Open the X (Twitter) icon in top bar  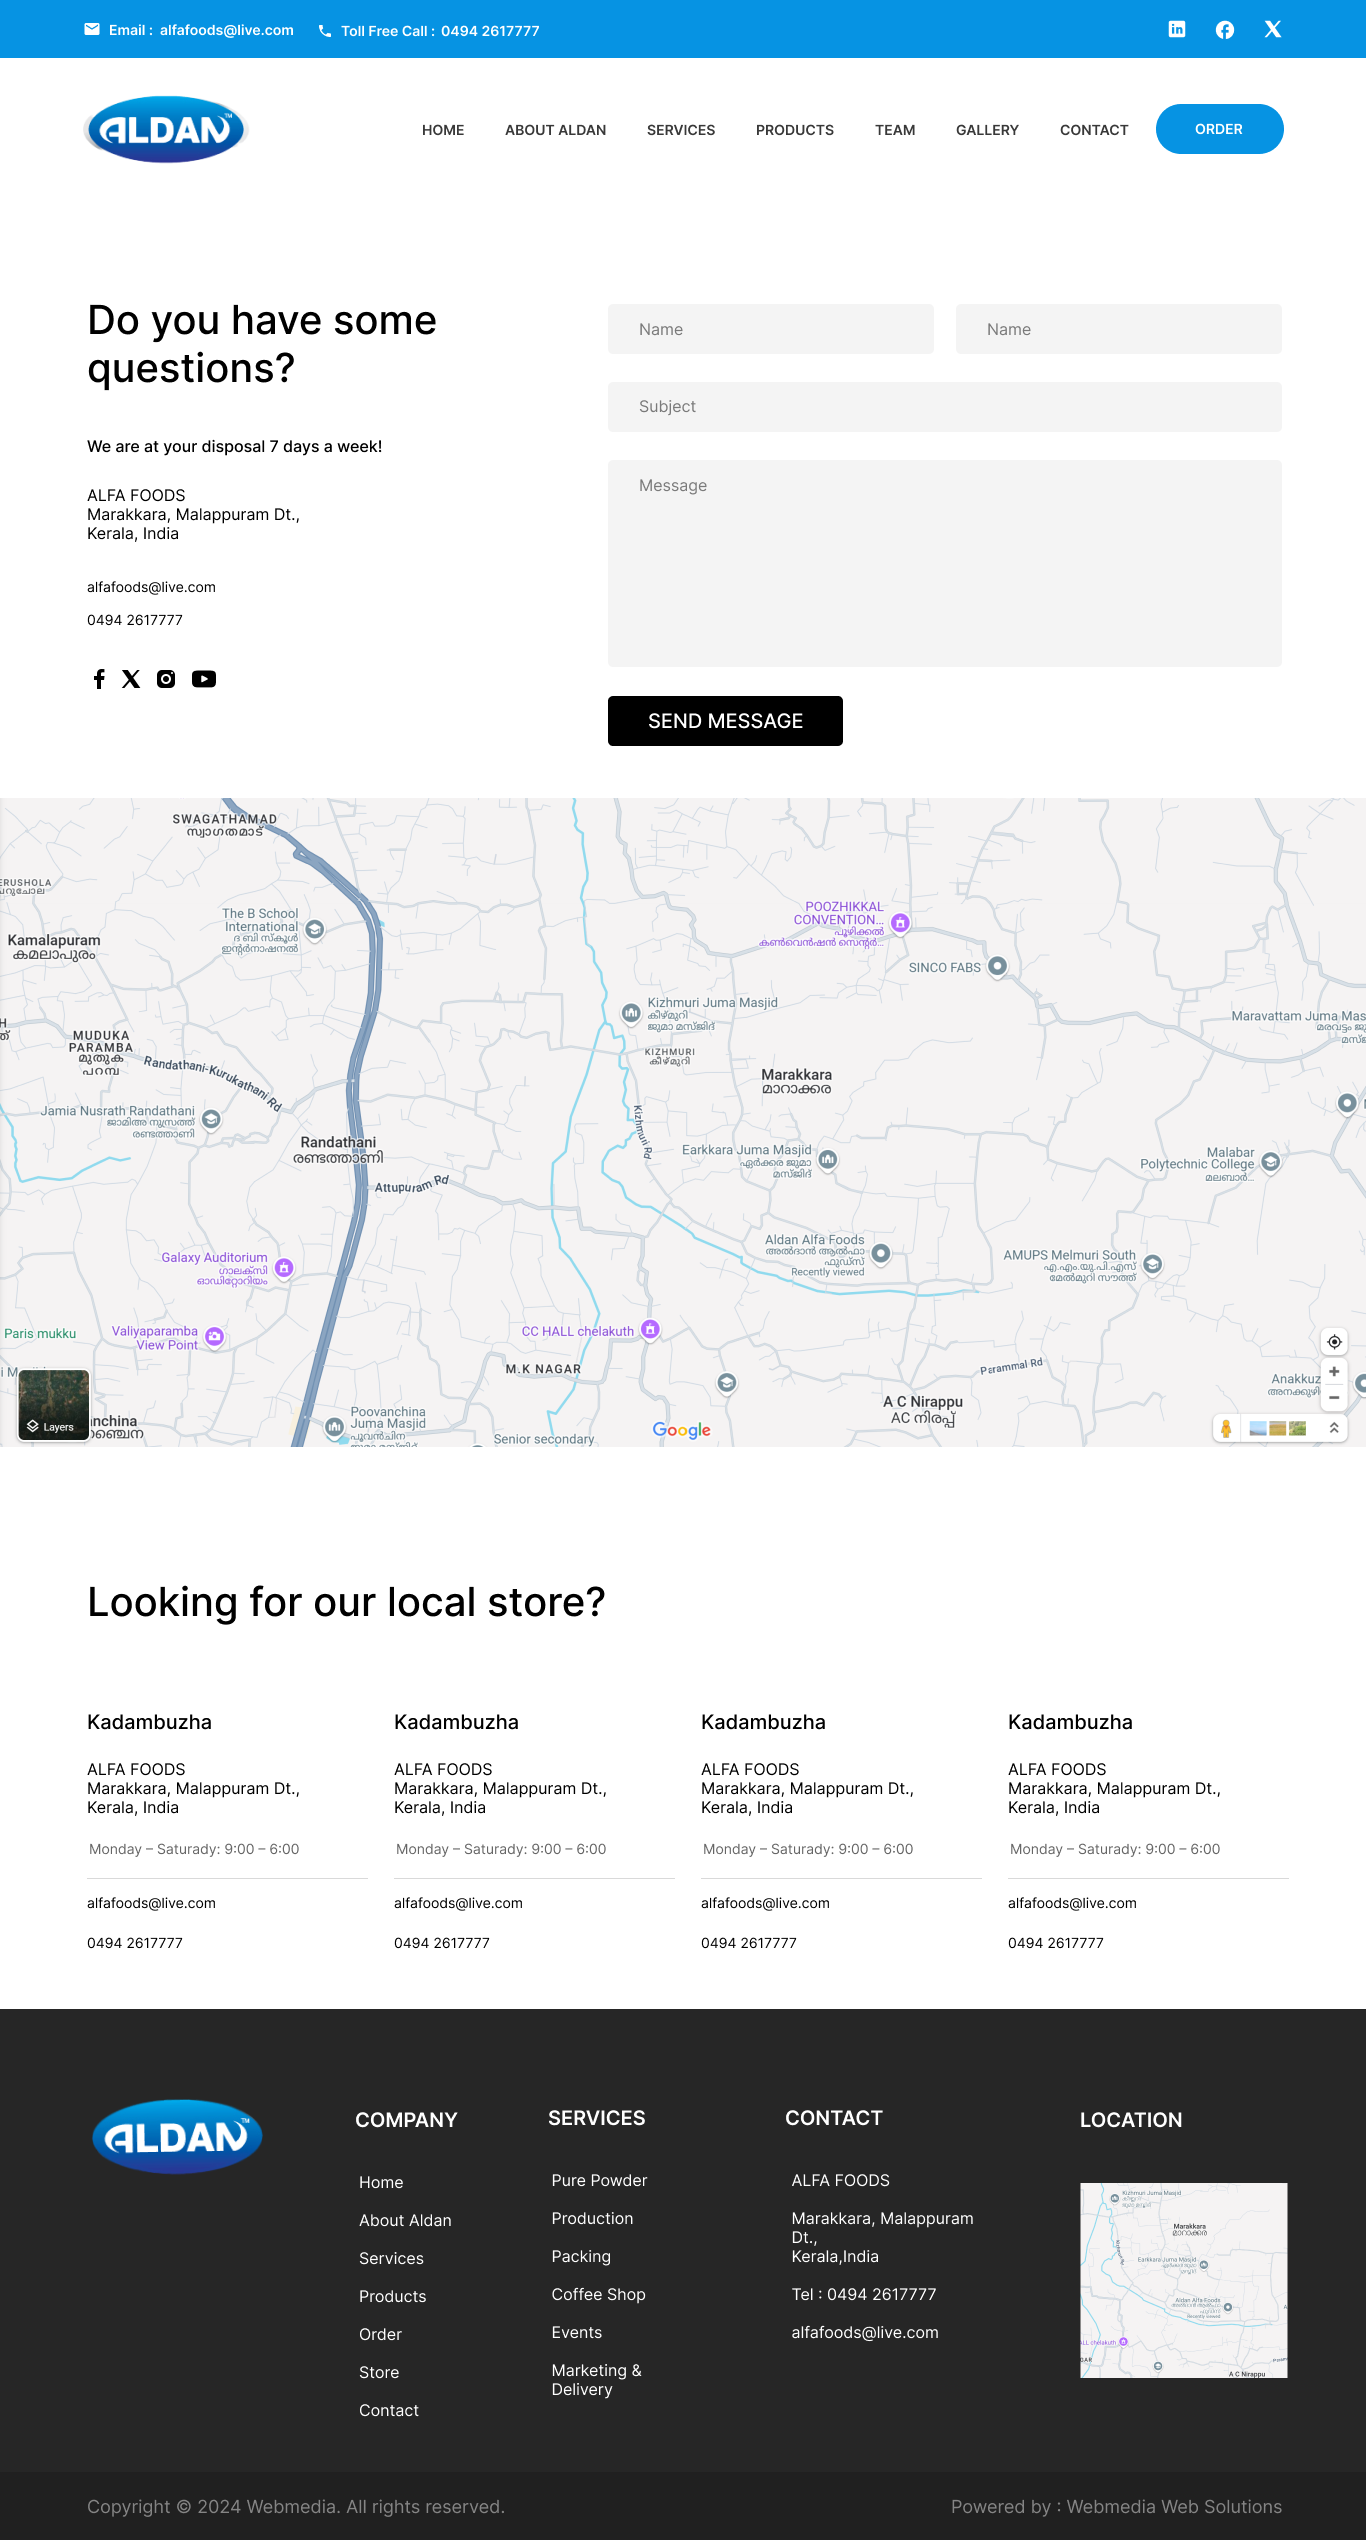1272,30
